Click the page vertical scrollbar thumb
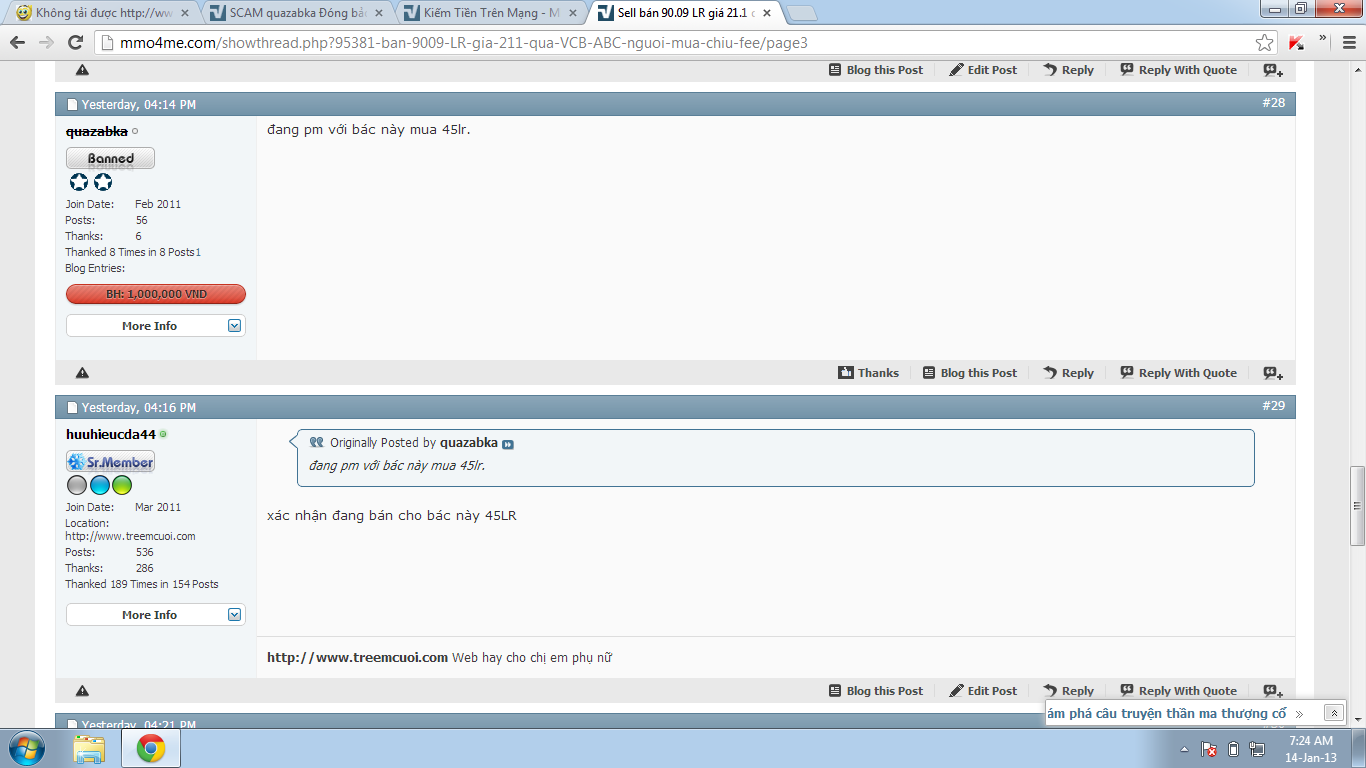1366x768 pixels. 1357,506
